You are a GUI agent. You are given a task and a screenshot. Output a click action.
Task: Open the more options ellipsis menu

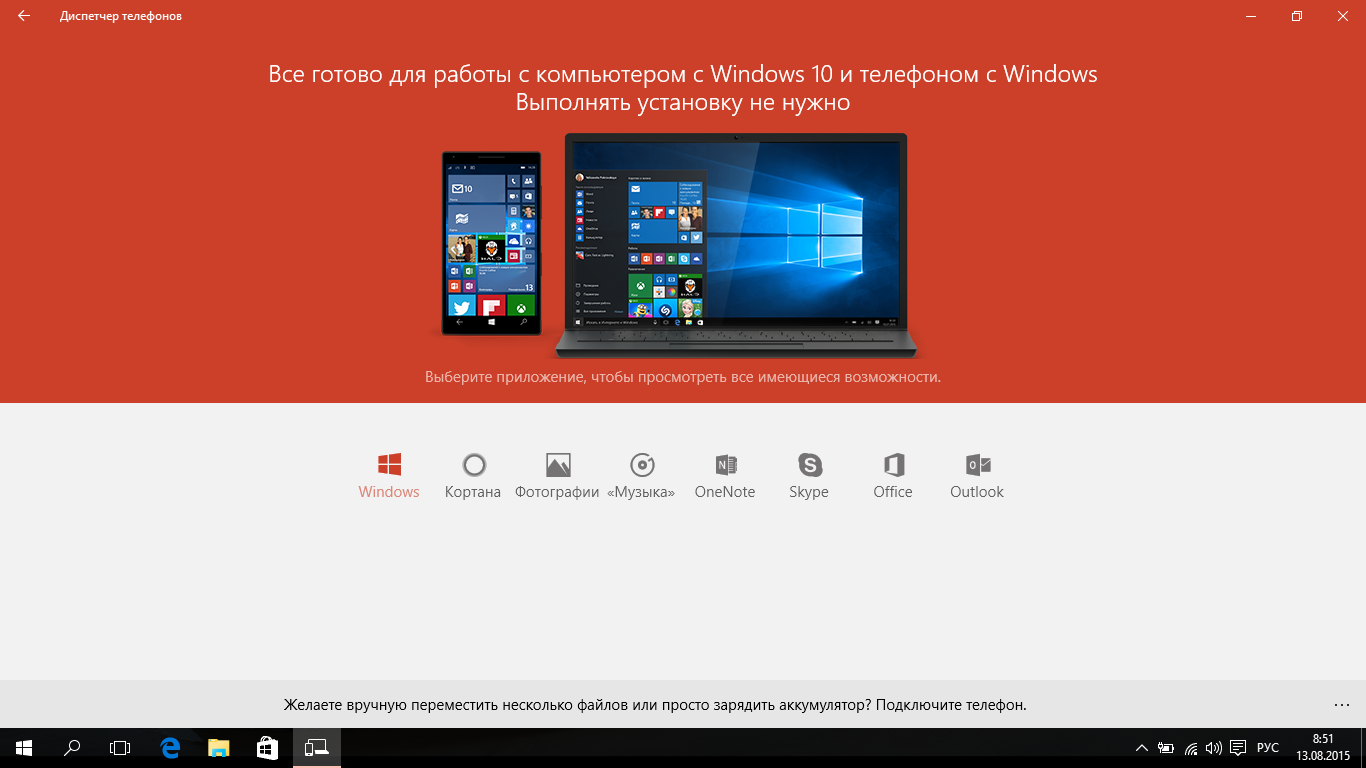[x=1342, y=705]
